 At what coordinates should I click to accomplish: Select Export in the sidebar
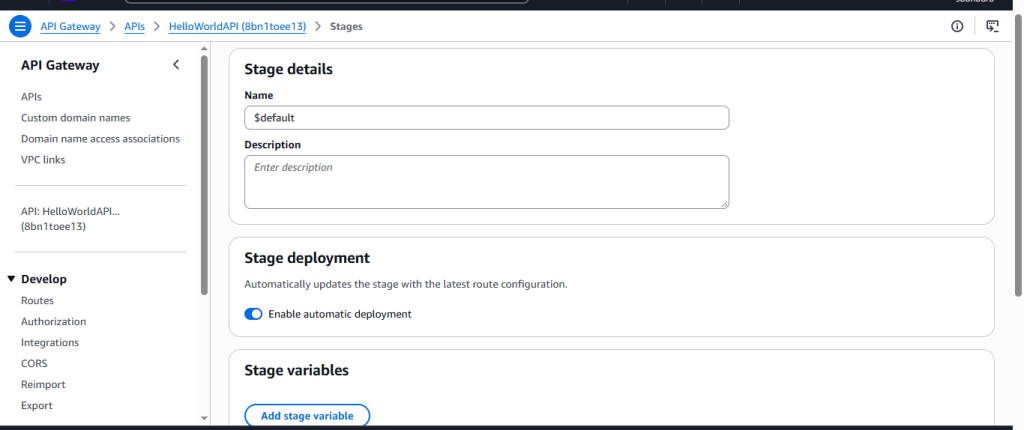37,405
